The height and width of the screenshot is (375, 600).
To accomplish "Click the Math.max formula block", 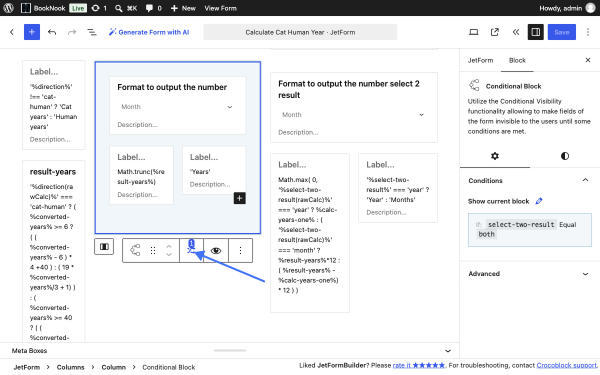I will click(310, 233).
